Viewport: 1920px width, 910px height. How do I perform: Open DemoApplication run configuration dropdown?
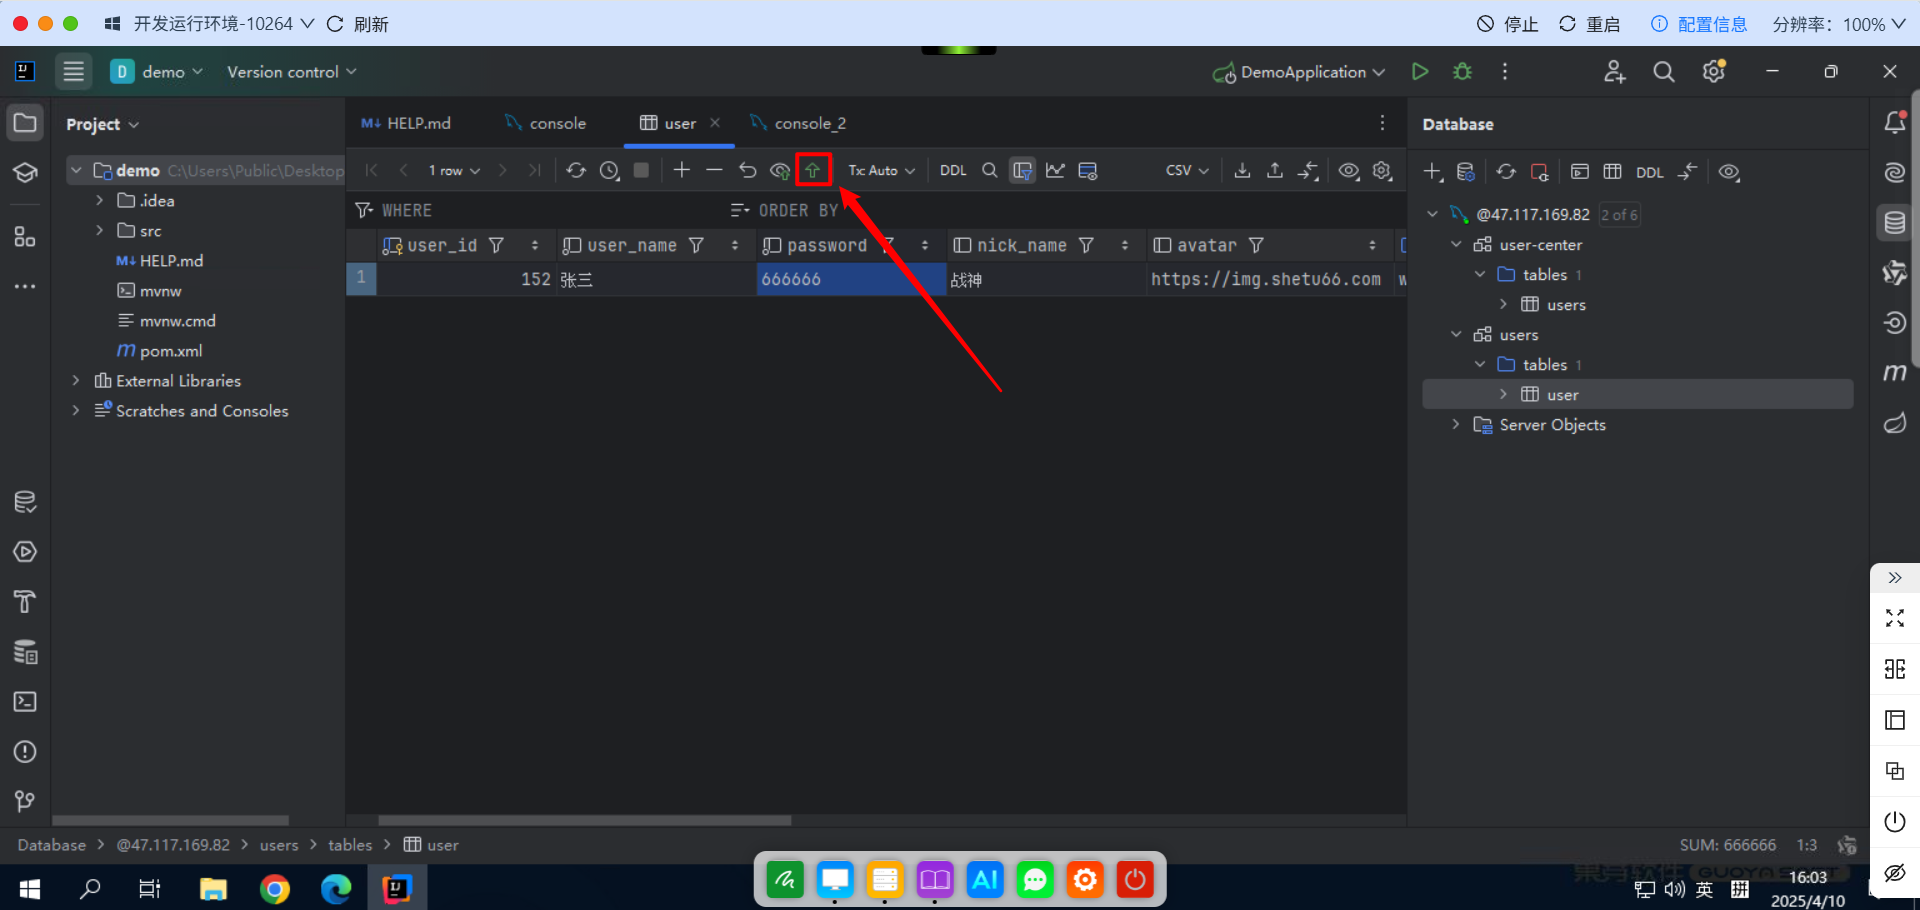pos(1299,72)
